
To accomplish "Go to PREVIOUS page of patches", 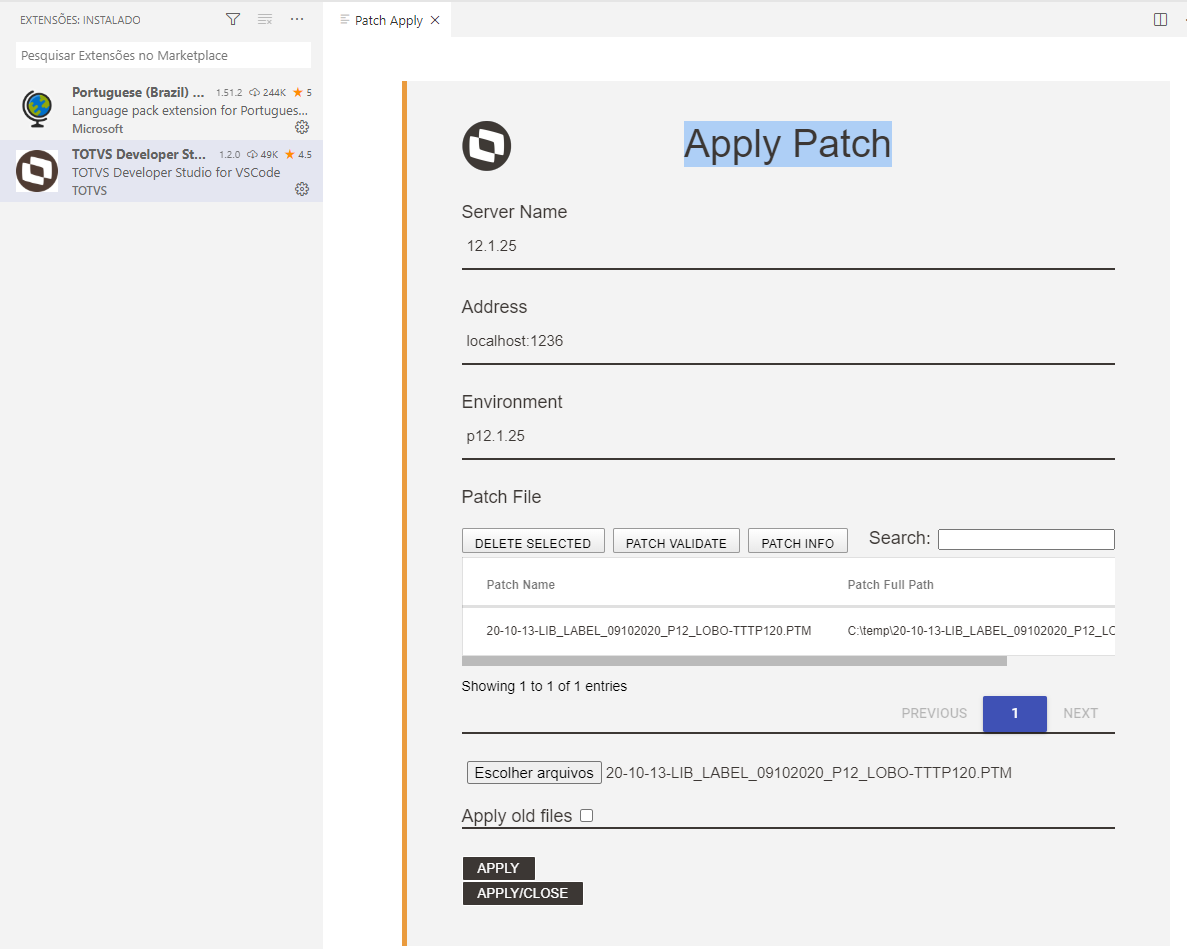I will pyautogui.click(x=934, y=713).
